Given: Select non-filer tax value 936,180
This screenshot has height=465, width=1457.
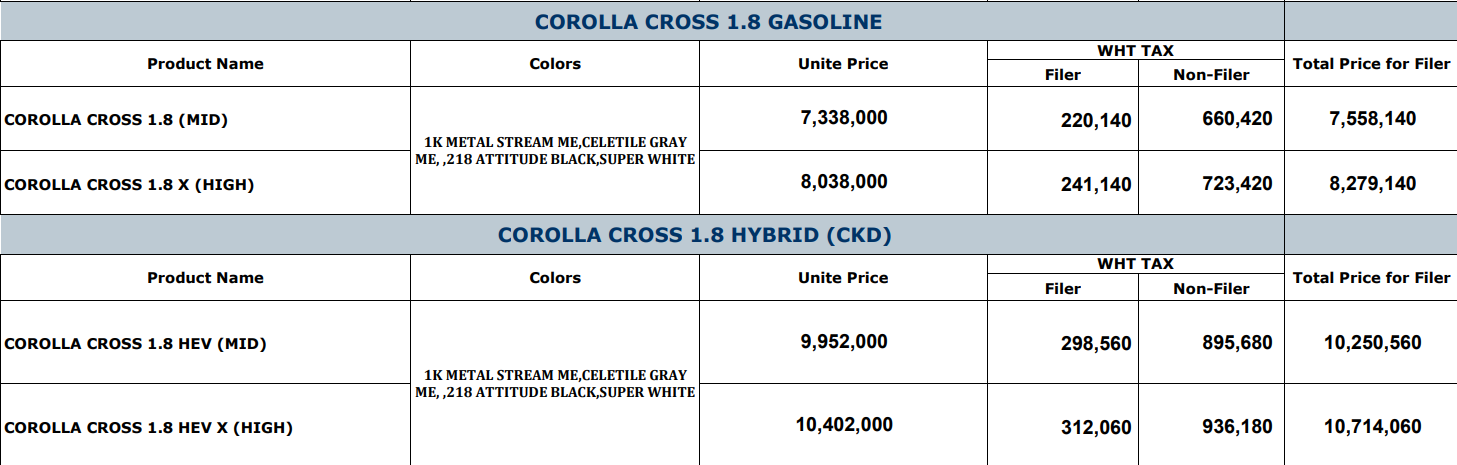Looking at the screenshot, I should 1237,427.
